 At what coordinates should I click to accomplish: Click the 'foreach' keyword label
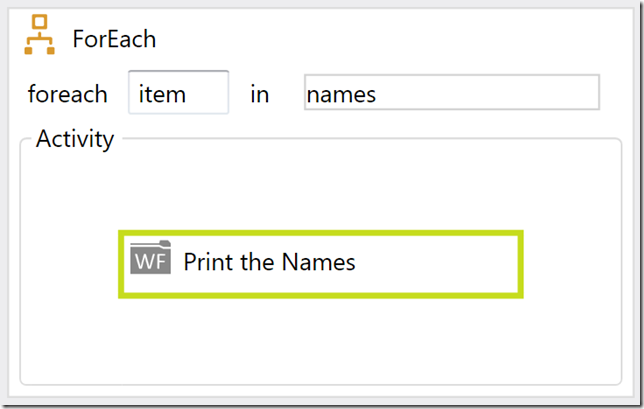pyautogui.click(x=67, y=94)
